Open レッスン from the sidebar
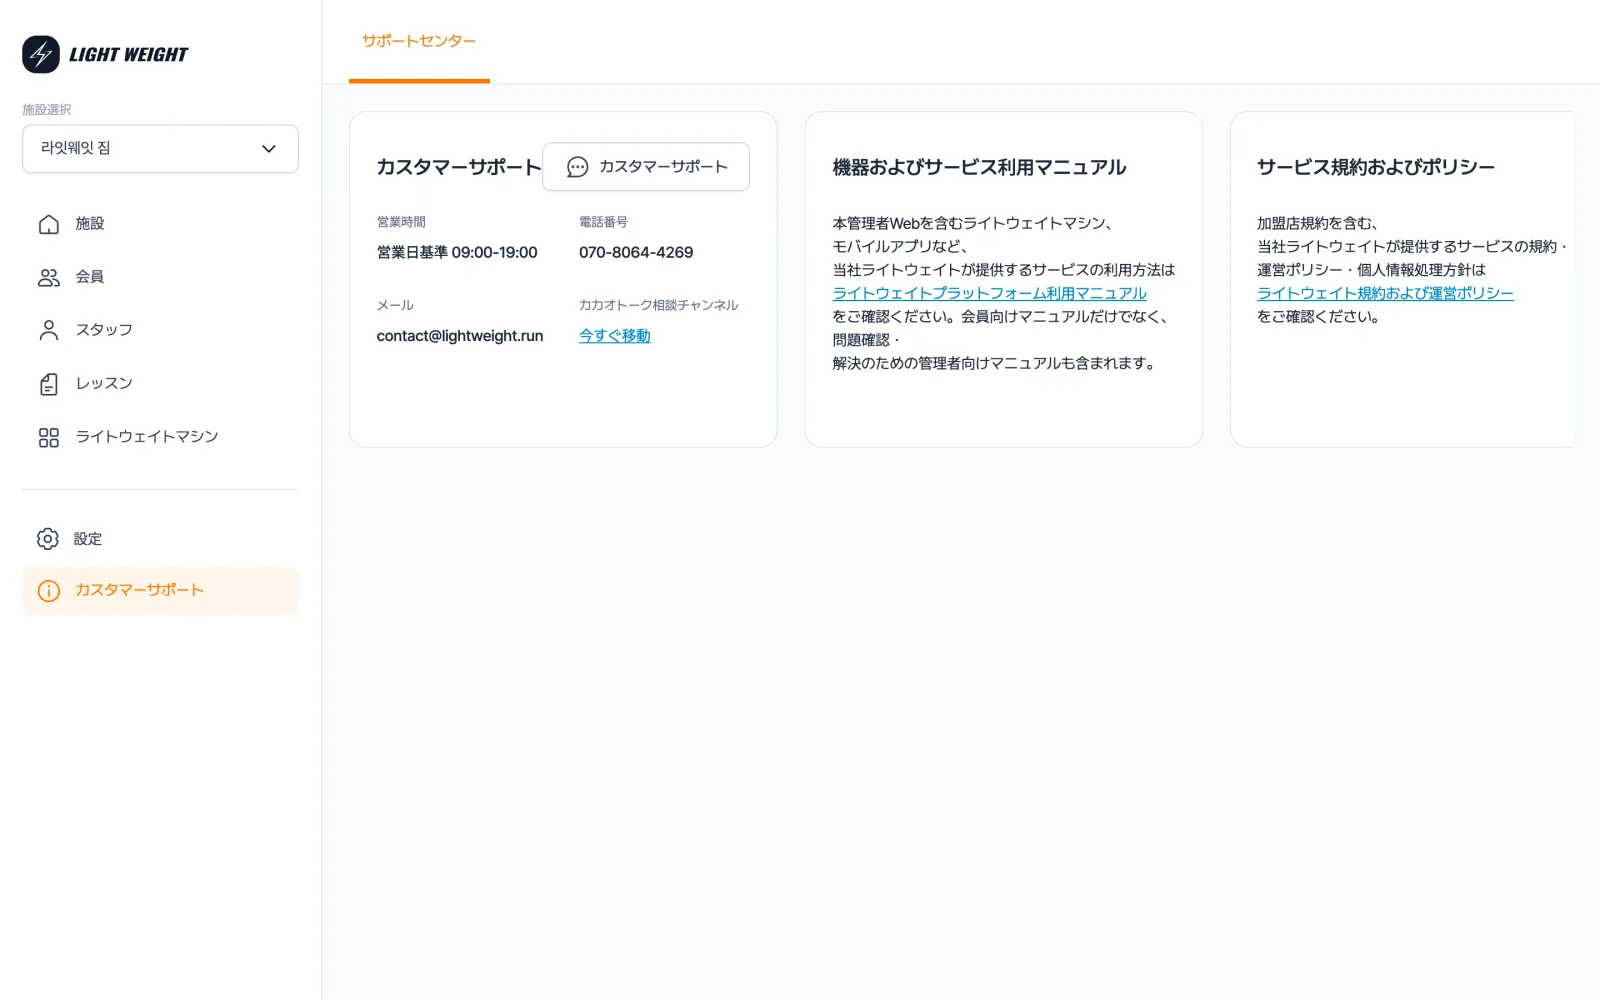The image size is (1600, 1000). pyautogui.click(x=160, y=384)
